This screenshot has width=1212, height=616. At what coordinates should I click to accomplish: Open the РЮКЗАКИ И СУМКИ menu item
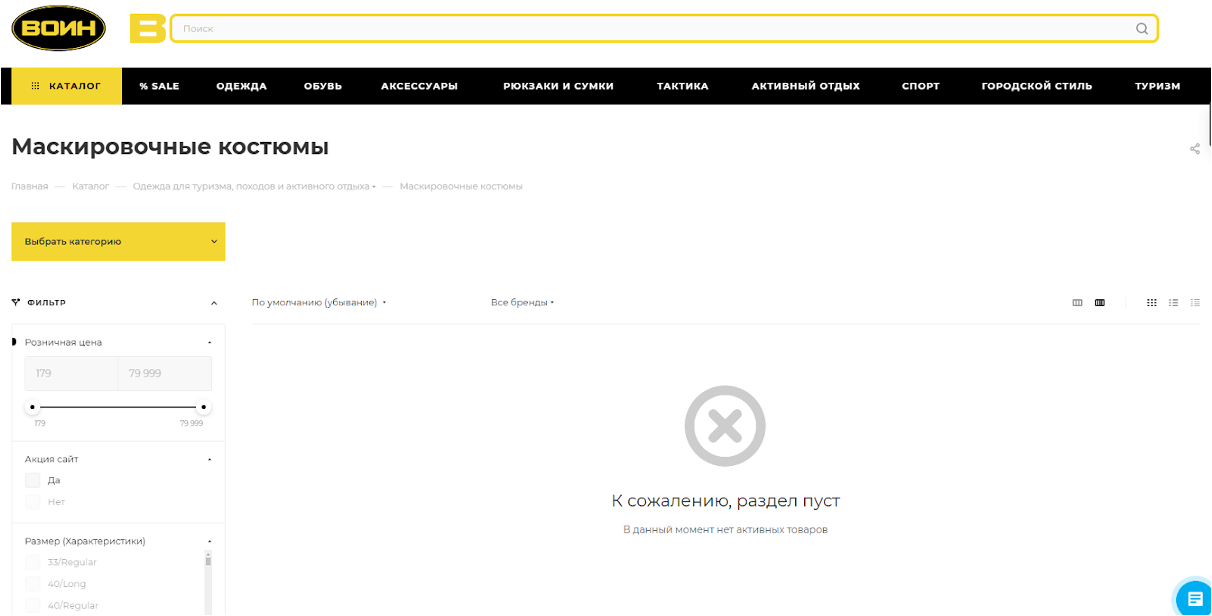(558, 86)
